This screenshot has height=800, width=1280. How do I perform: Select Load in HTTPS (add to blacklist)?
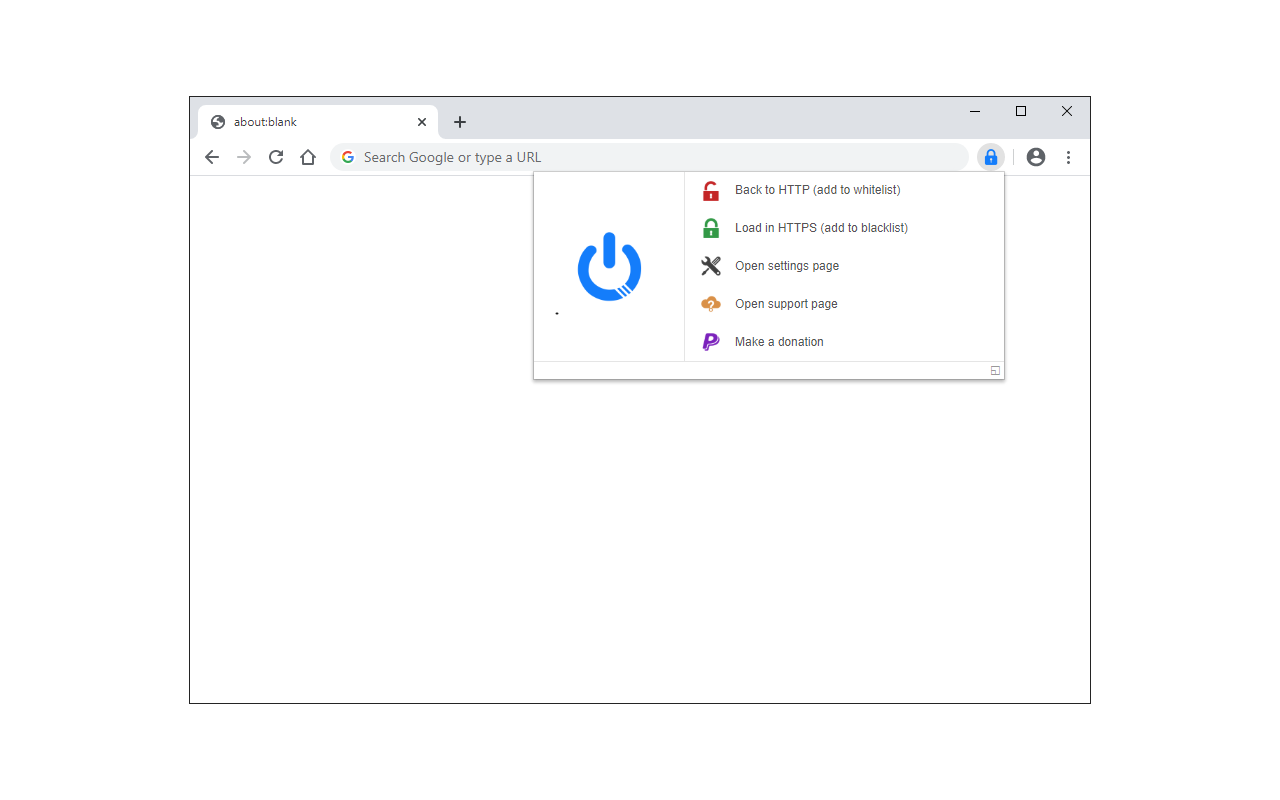pos(821,227)
